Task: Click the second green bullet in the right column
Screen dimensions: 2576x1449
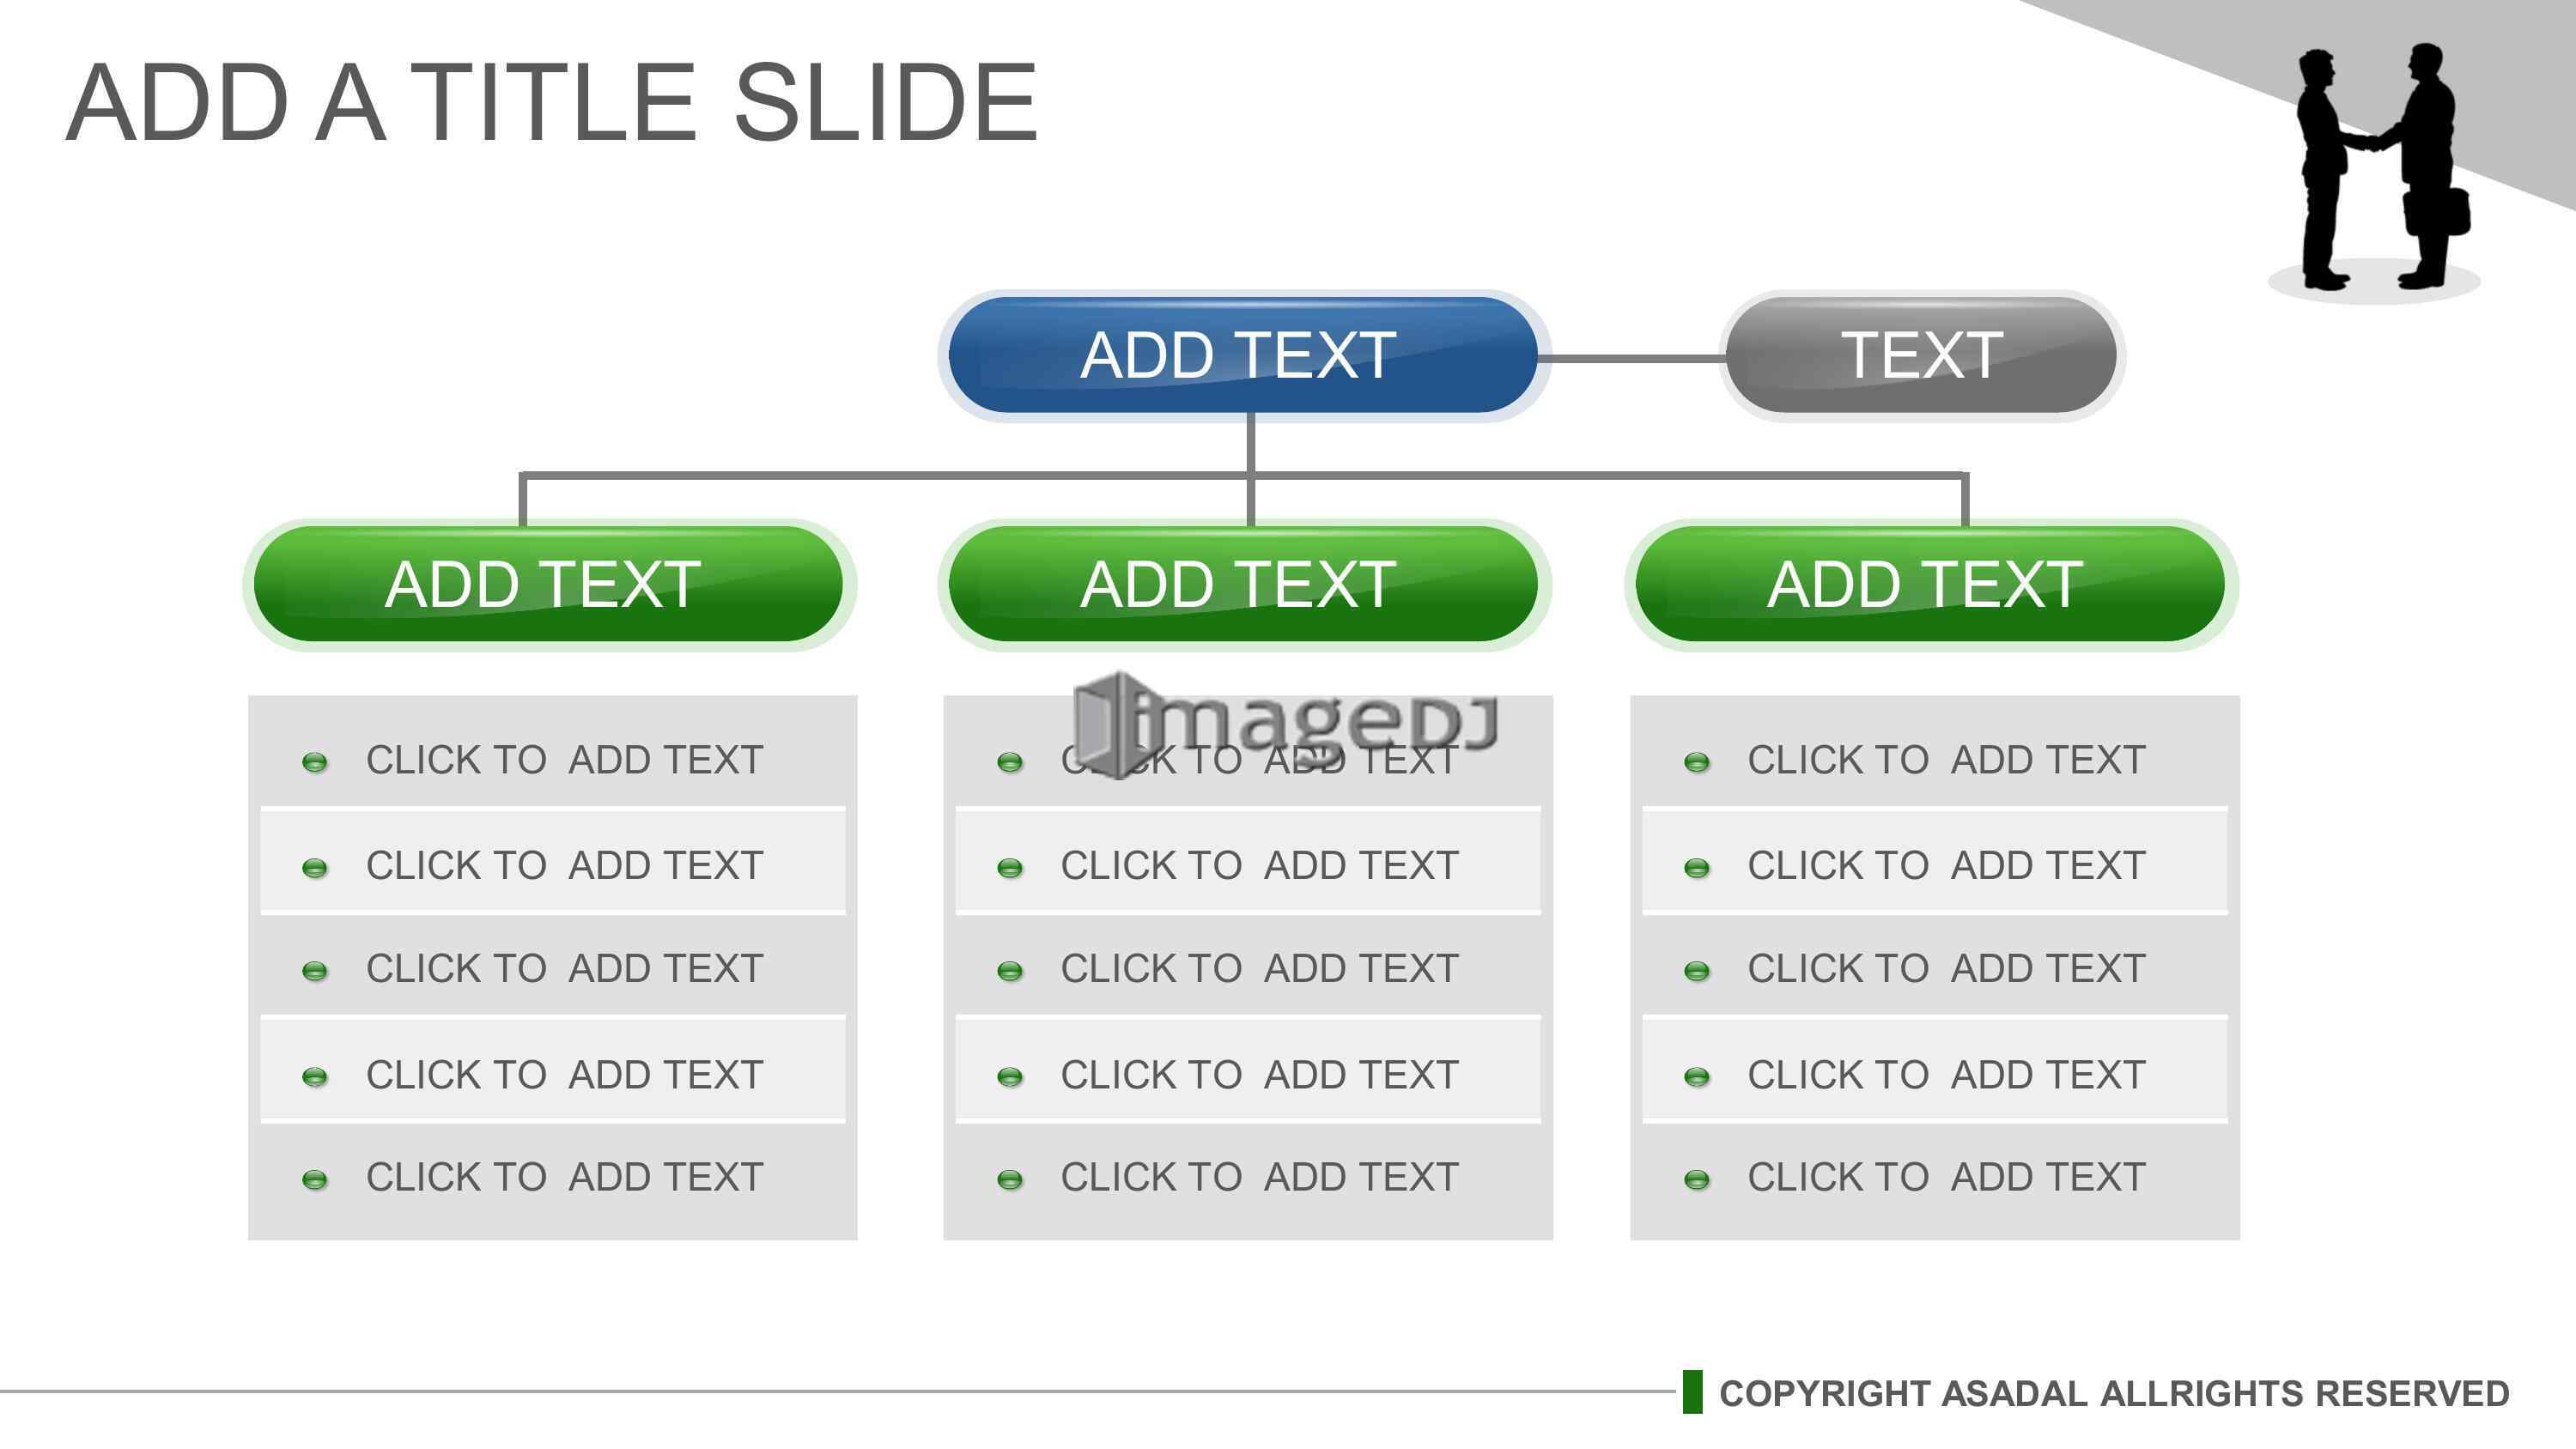Action: (1697, 868)
